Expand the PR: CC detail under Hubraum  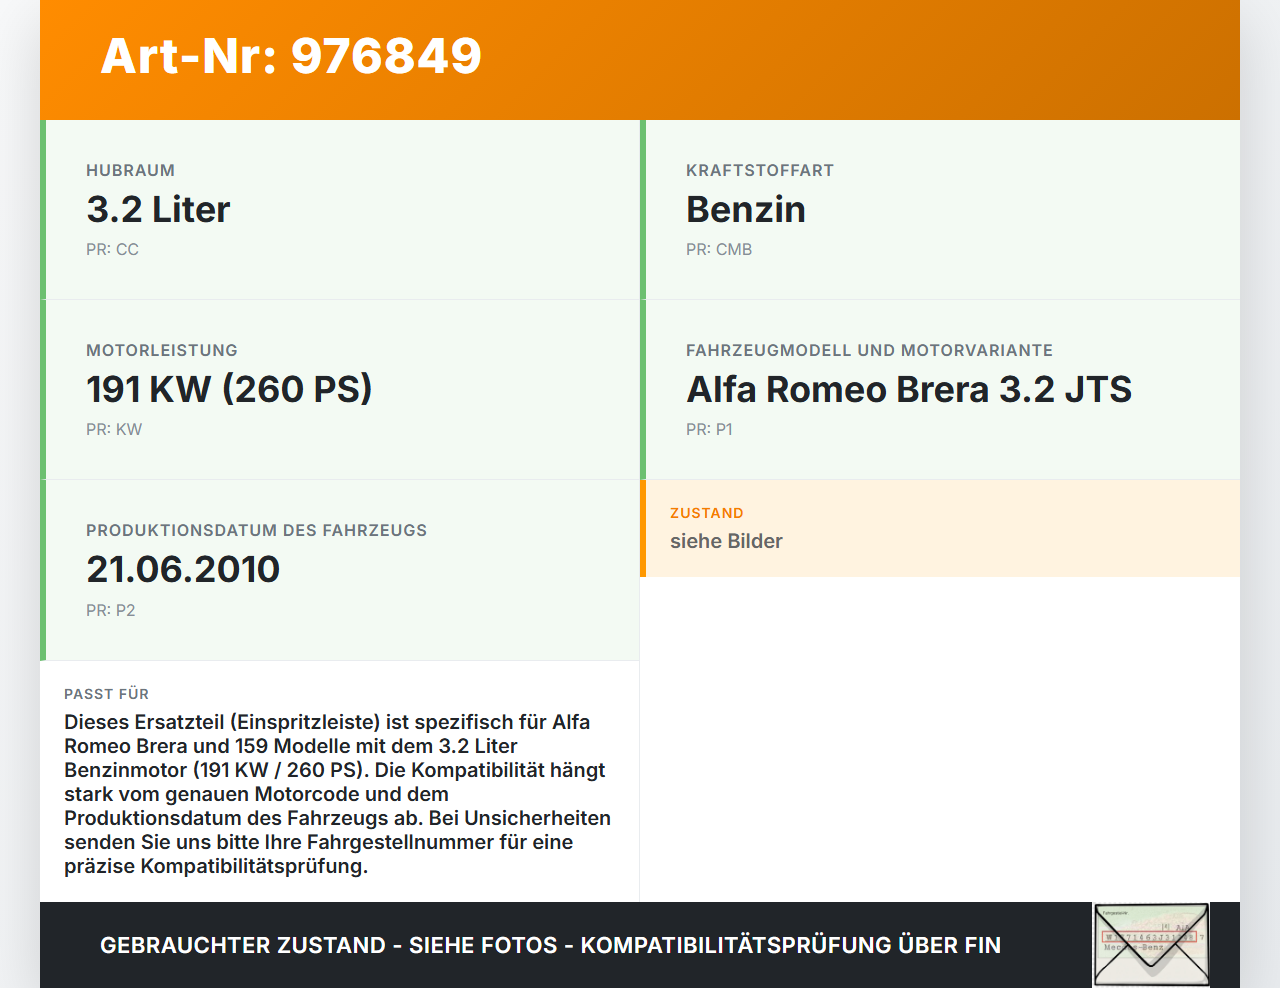(112, 249)
